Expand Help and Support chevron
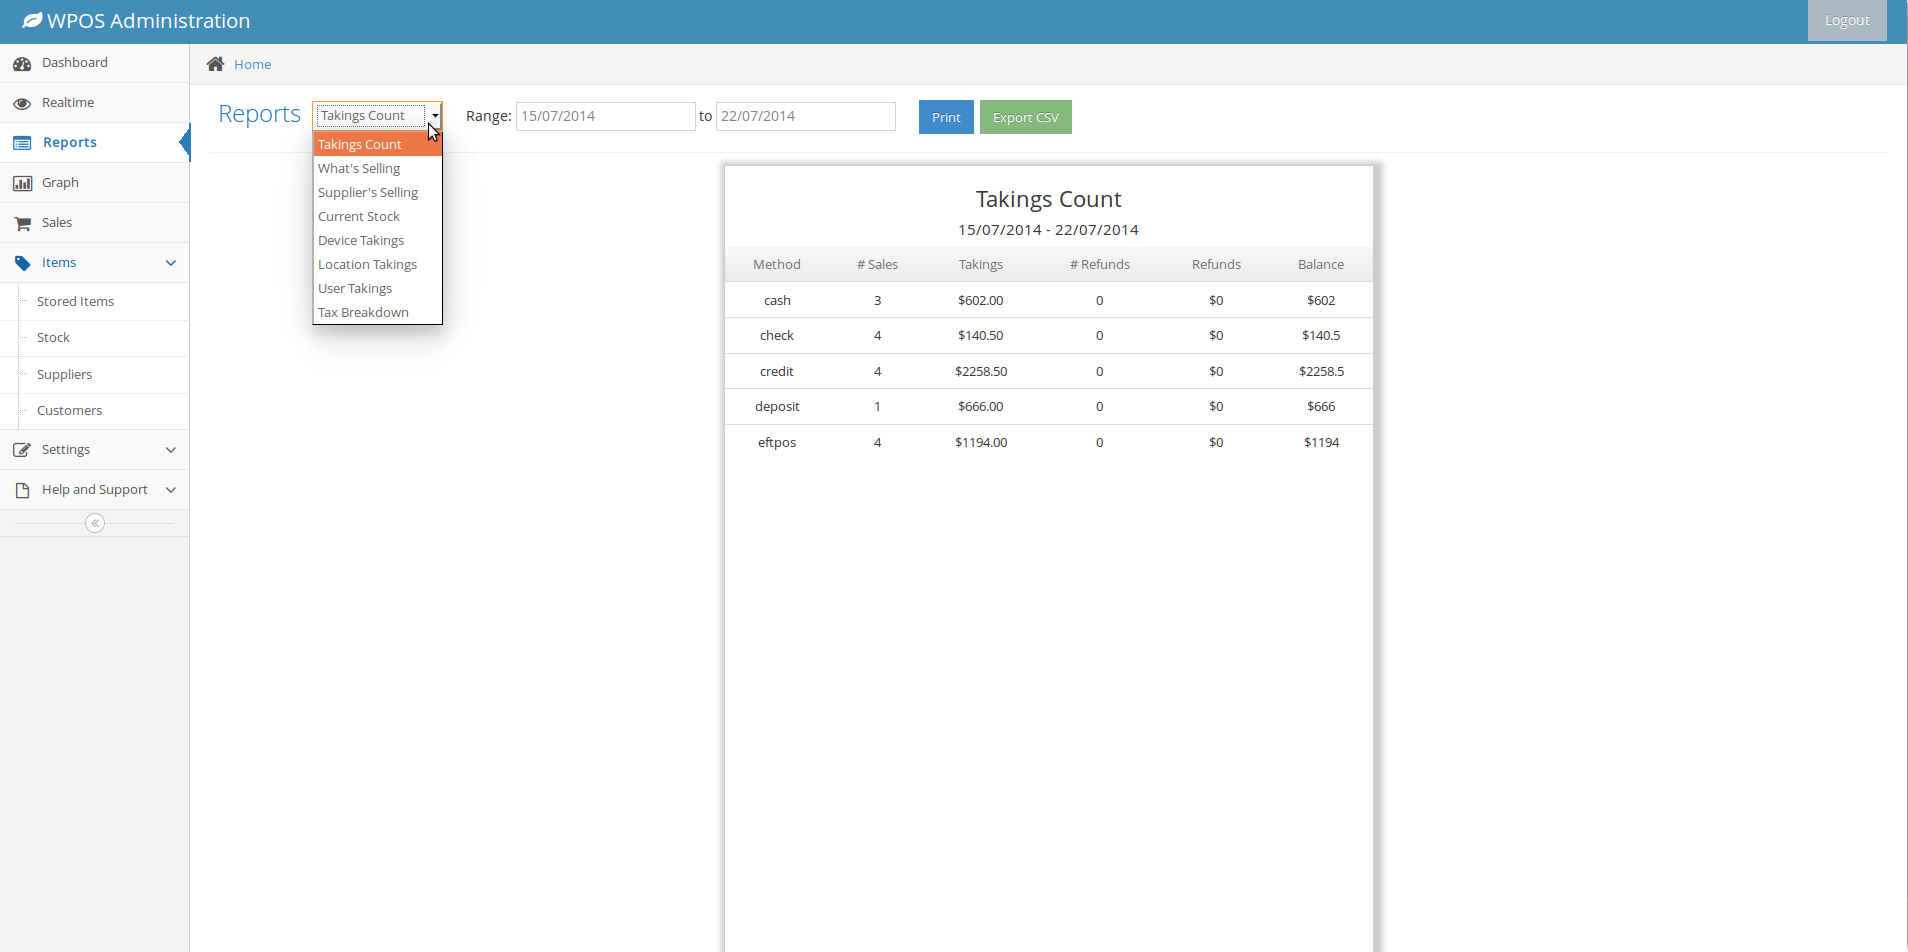The image size is (1908, 952). (x=171, y=490)
